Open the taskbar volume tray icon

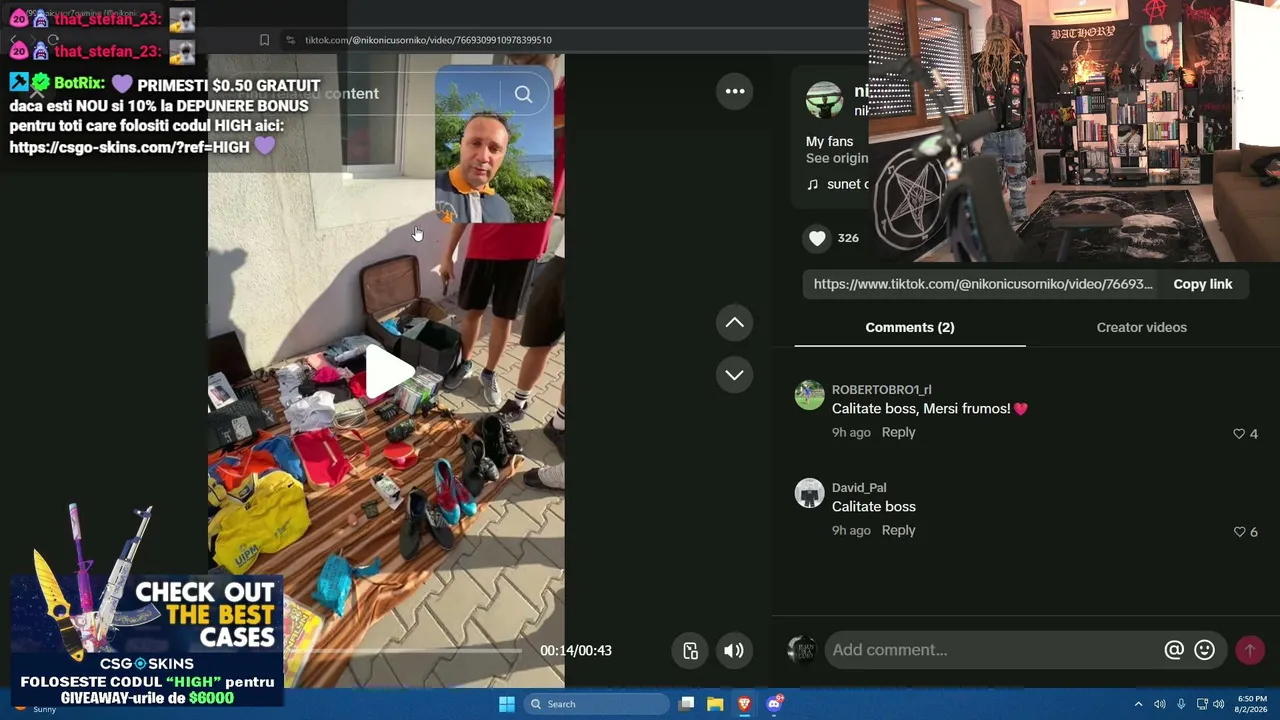(1218, 704)
